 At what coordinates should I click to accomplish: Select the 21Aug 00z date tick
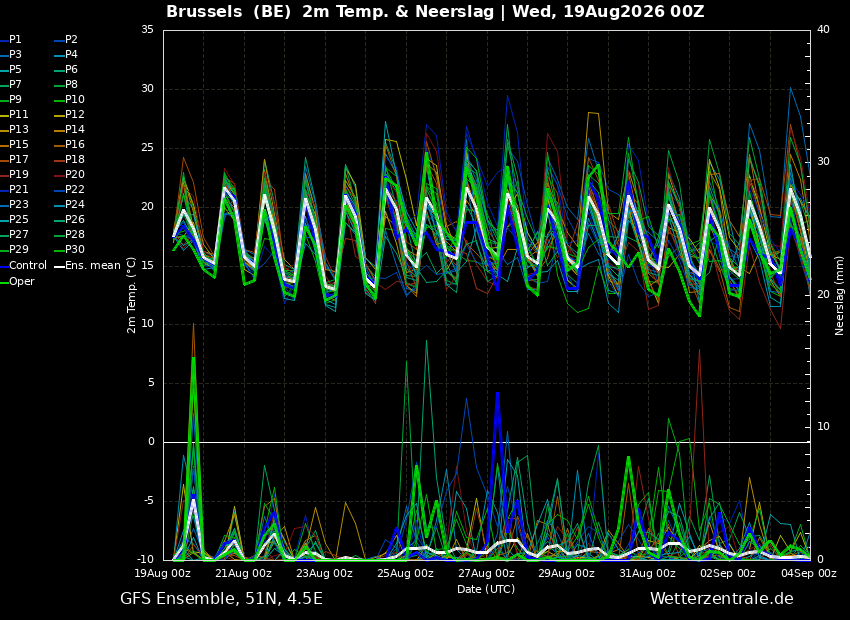[x=244, y=573]
